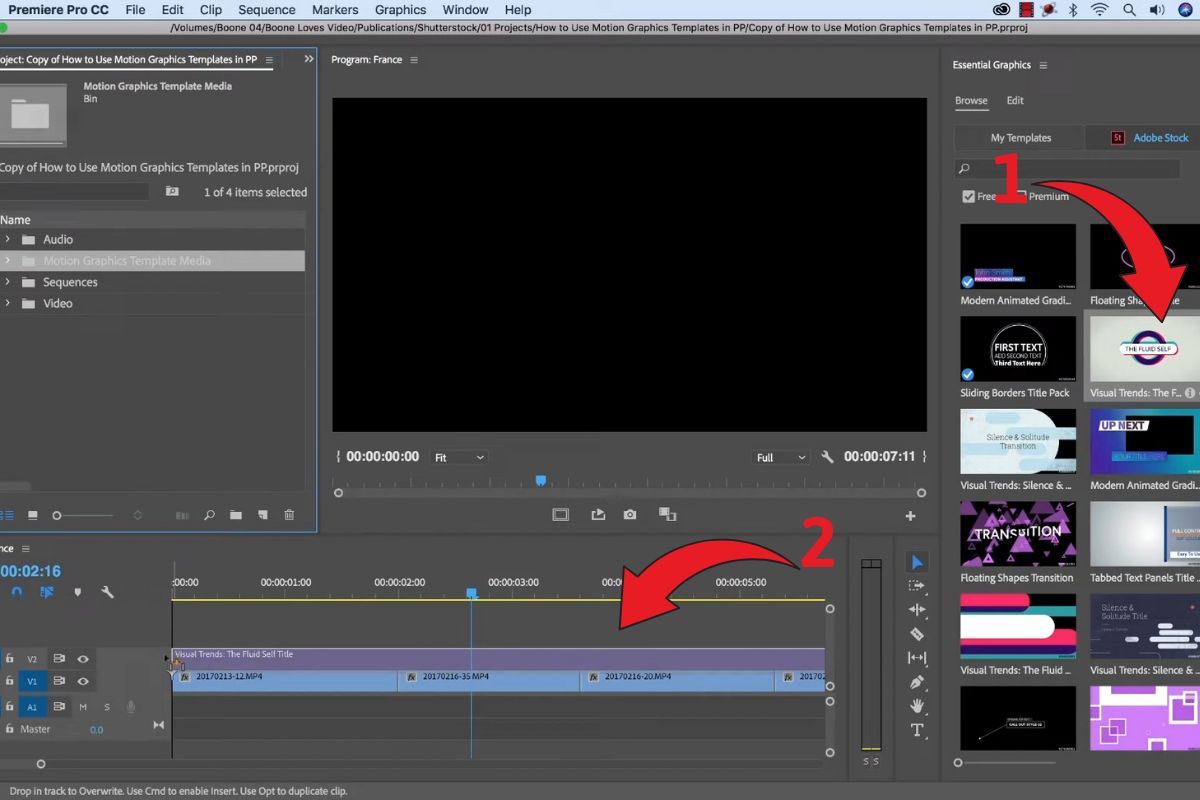Expand the Video bin
Viewport: 1200px width, 800px height.
7,303
